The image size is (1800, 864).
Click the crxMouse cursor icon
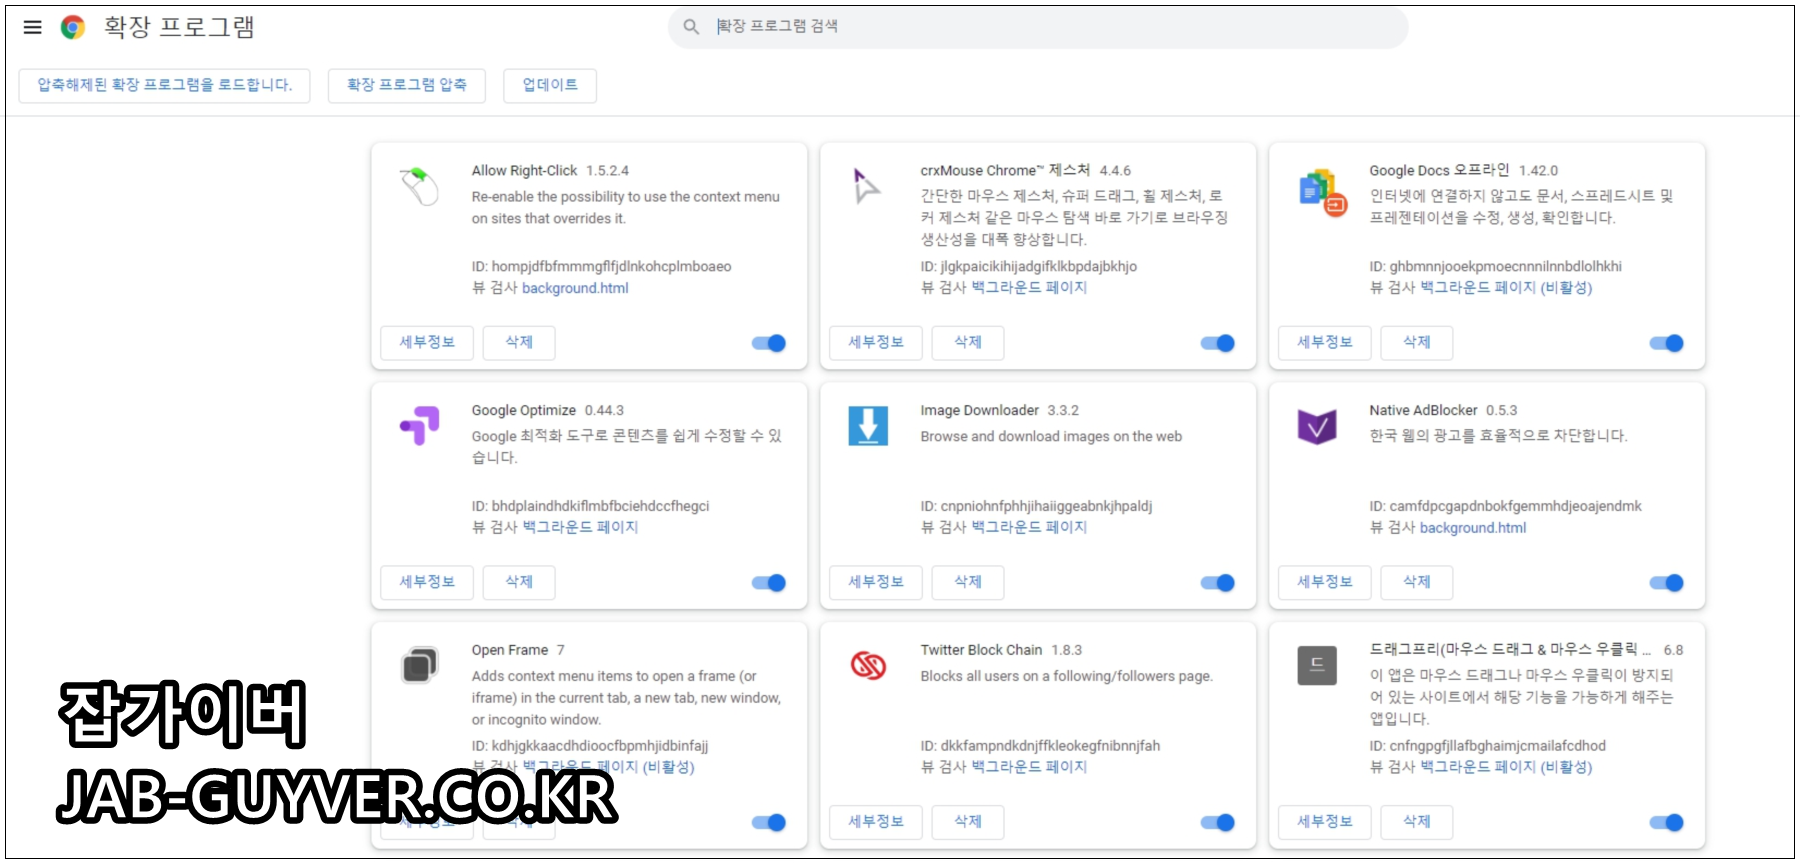(x=867, y=186)
